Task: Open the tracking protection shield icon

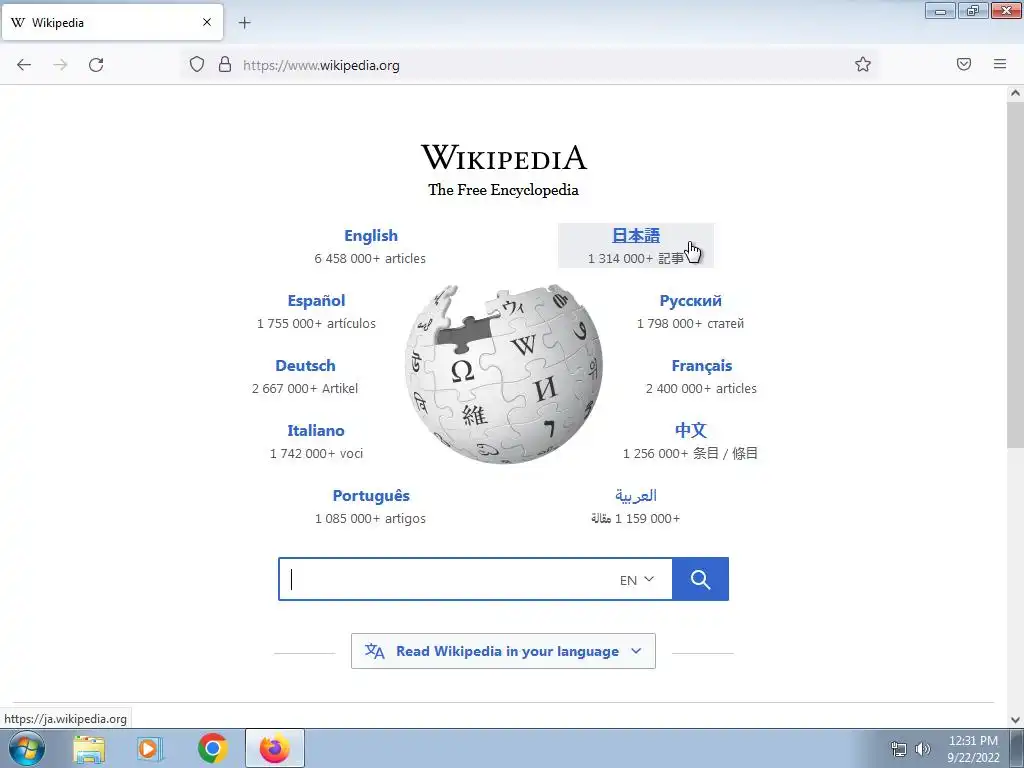Action: coord(197,64)
